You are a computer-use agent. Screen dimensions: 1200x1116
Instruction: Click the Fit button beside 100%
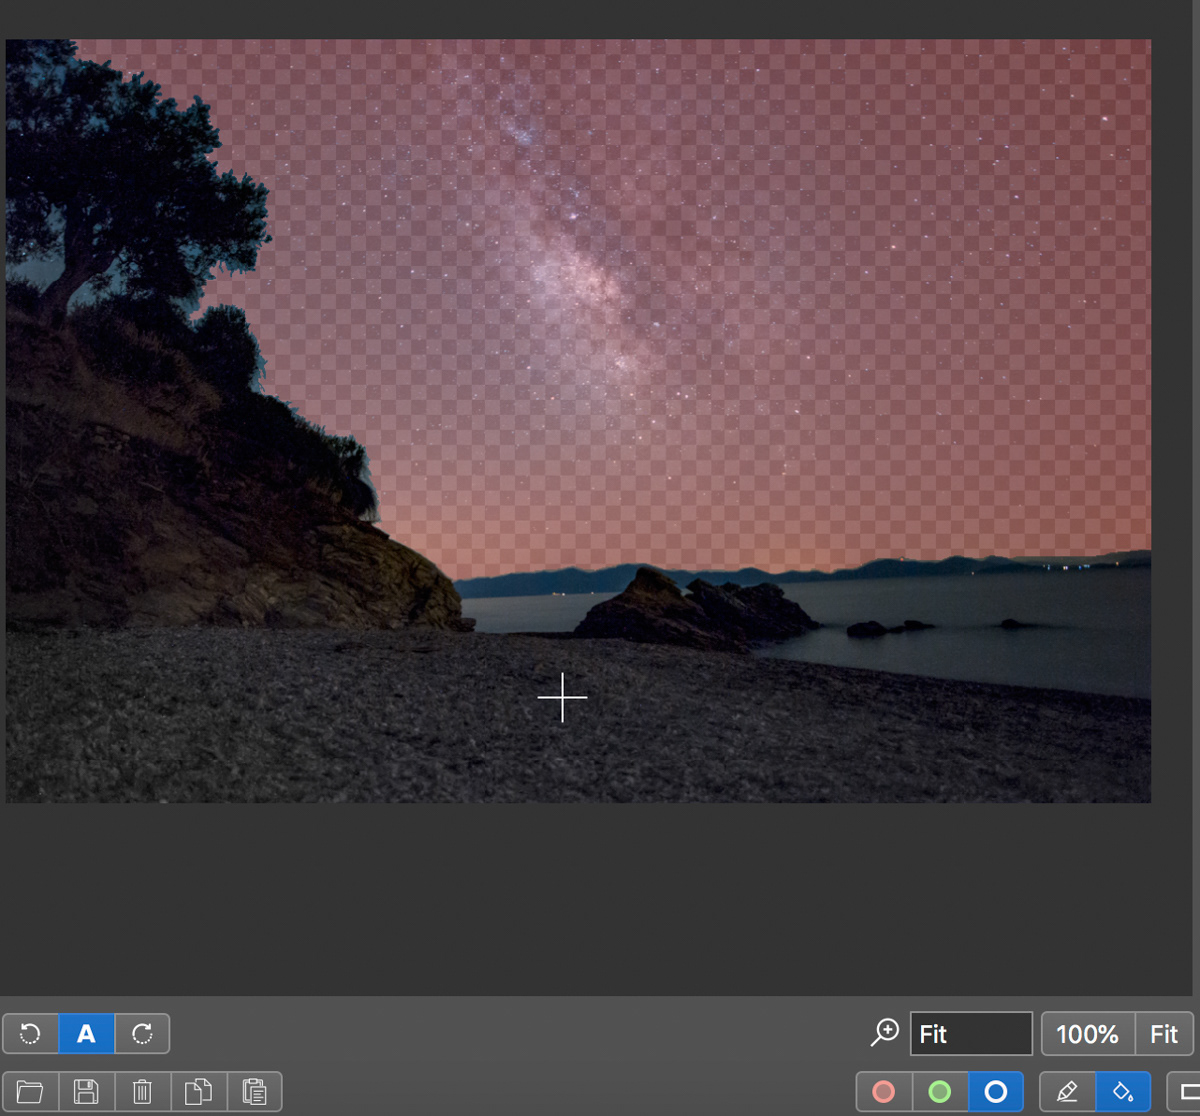(x=1164, y=1034)
